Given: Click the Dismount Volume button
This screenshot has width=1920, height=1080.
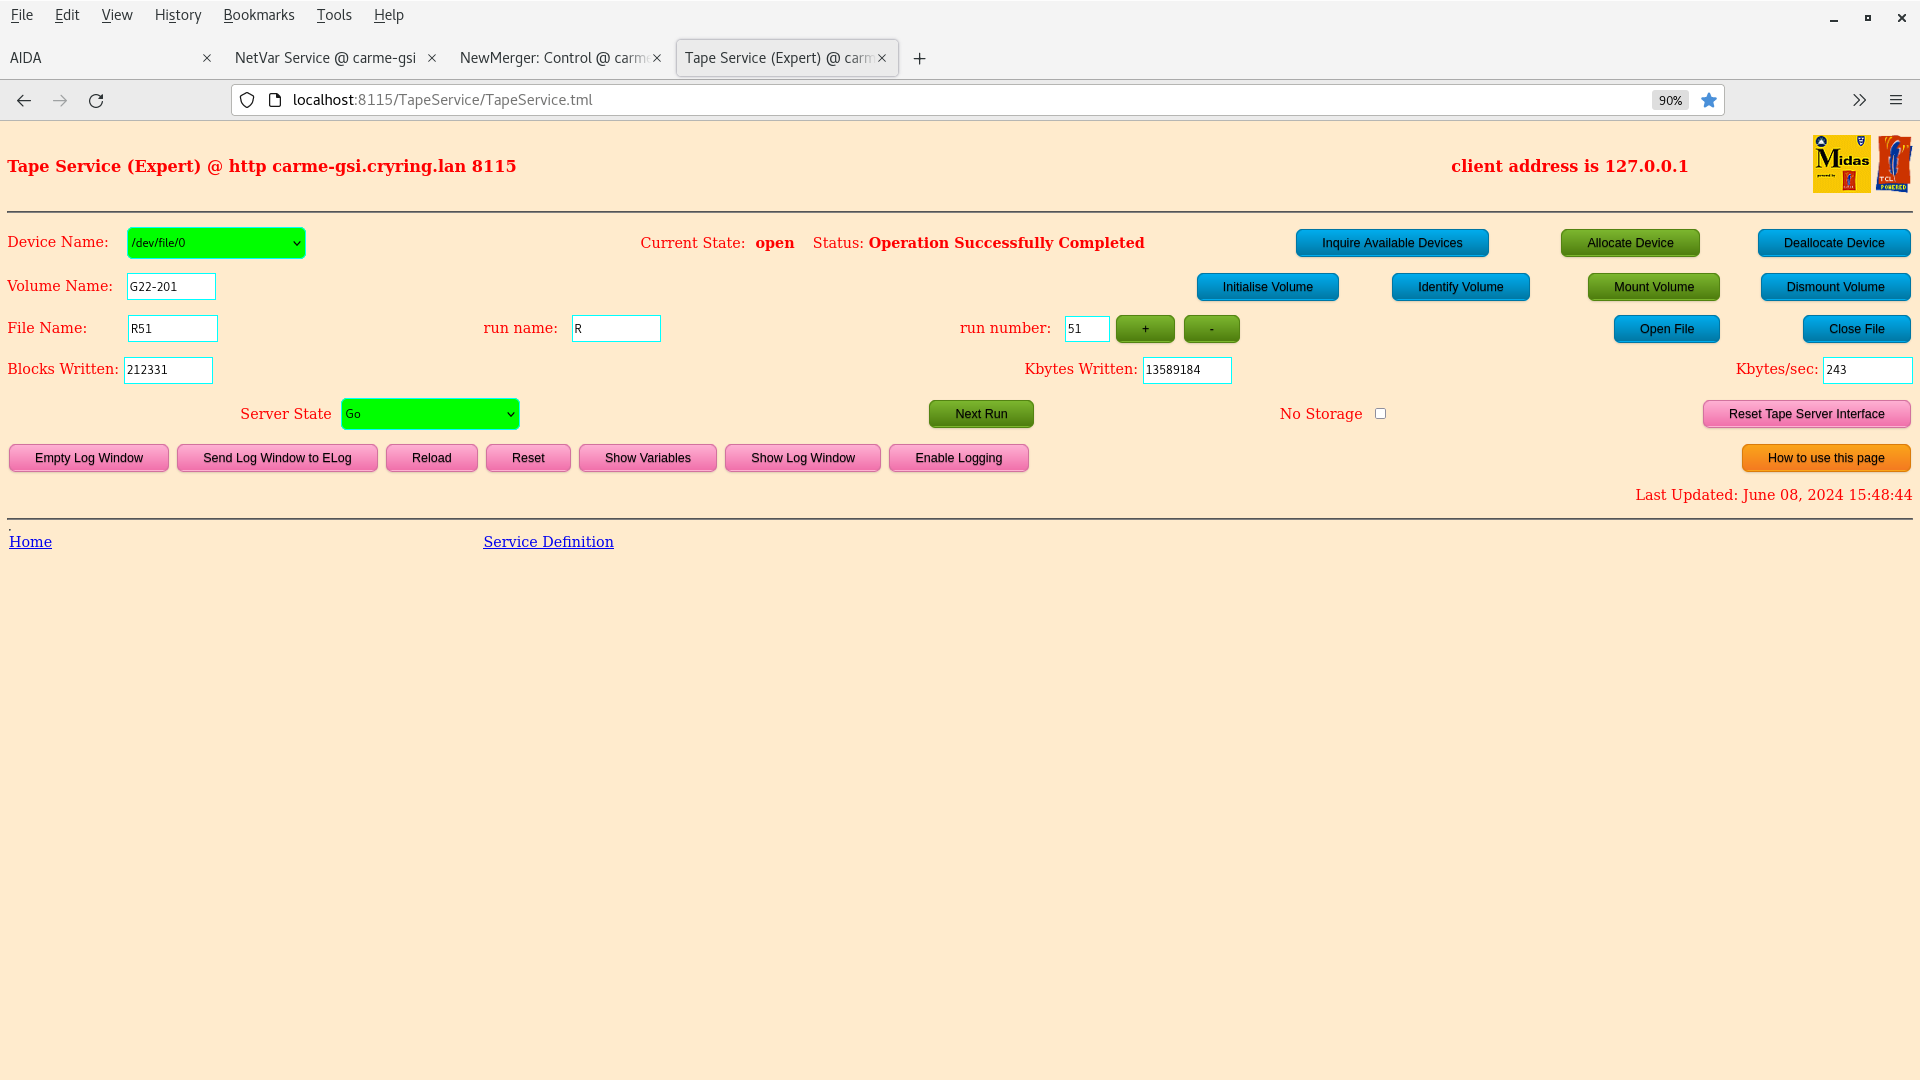Looking at the screenshot, I should pyautogui.click(x=1836, y=286).
